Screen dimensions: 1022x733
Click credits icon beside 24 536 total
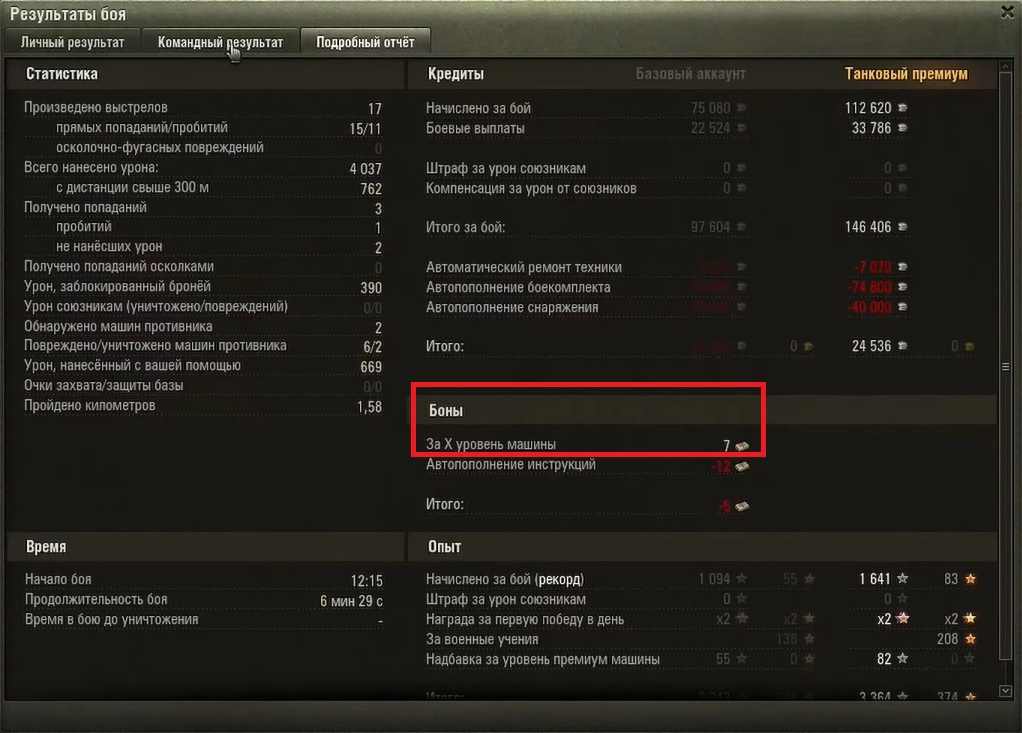click(x=903, y=346)
